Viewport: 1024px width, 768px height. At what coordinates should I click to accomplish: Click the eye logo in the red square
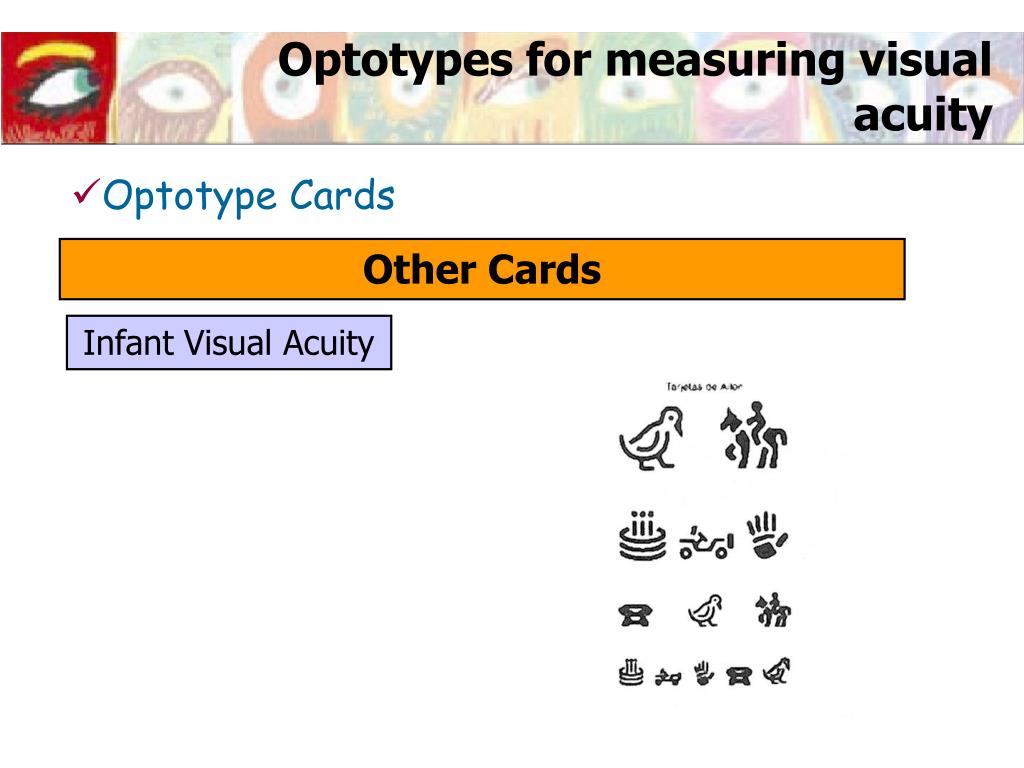59,88
